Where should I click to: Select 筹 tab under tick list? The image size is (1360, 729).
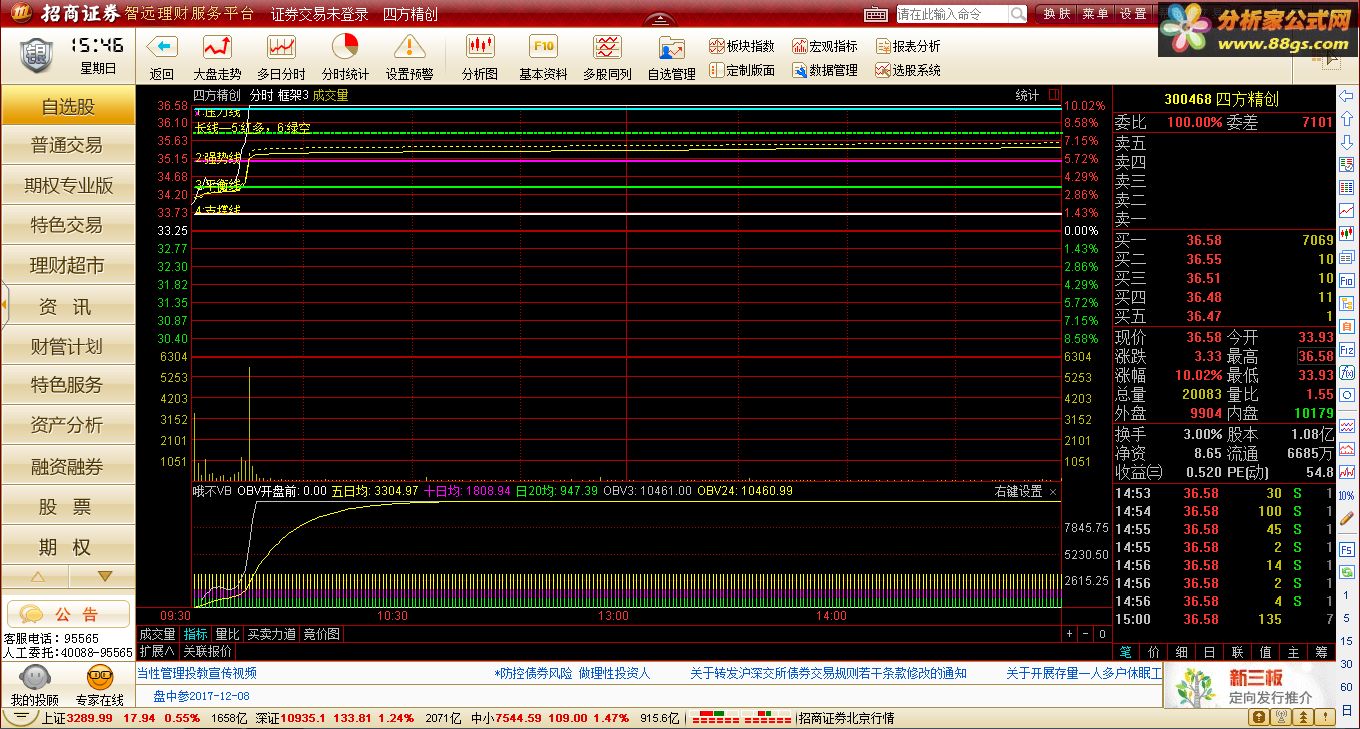tap(1321, 651)
